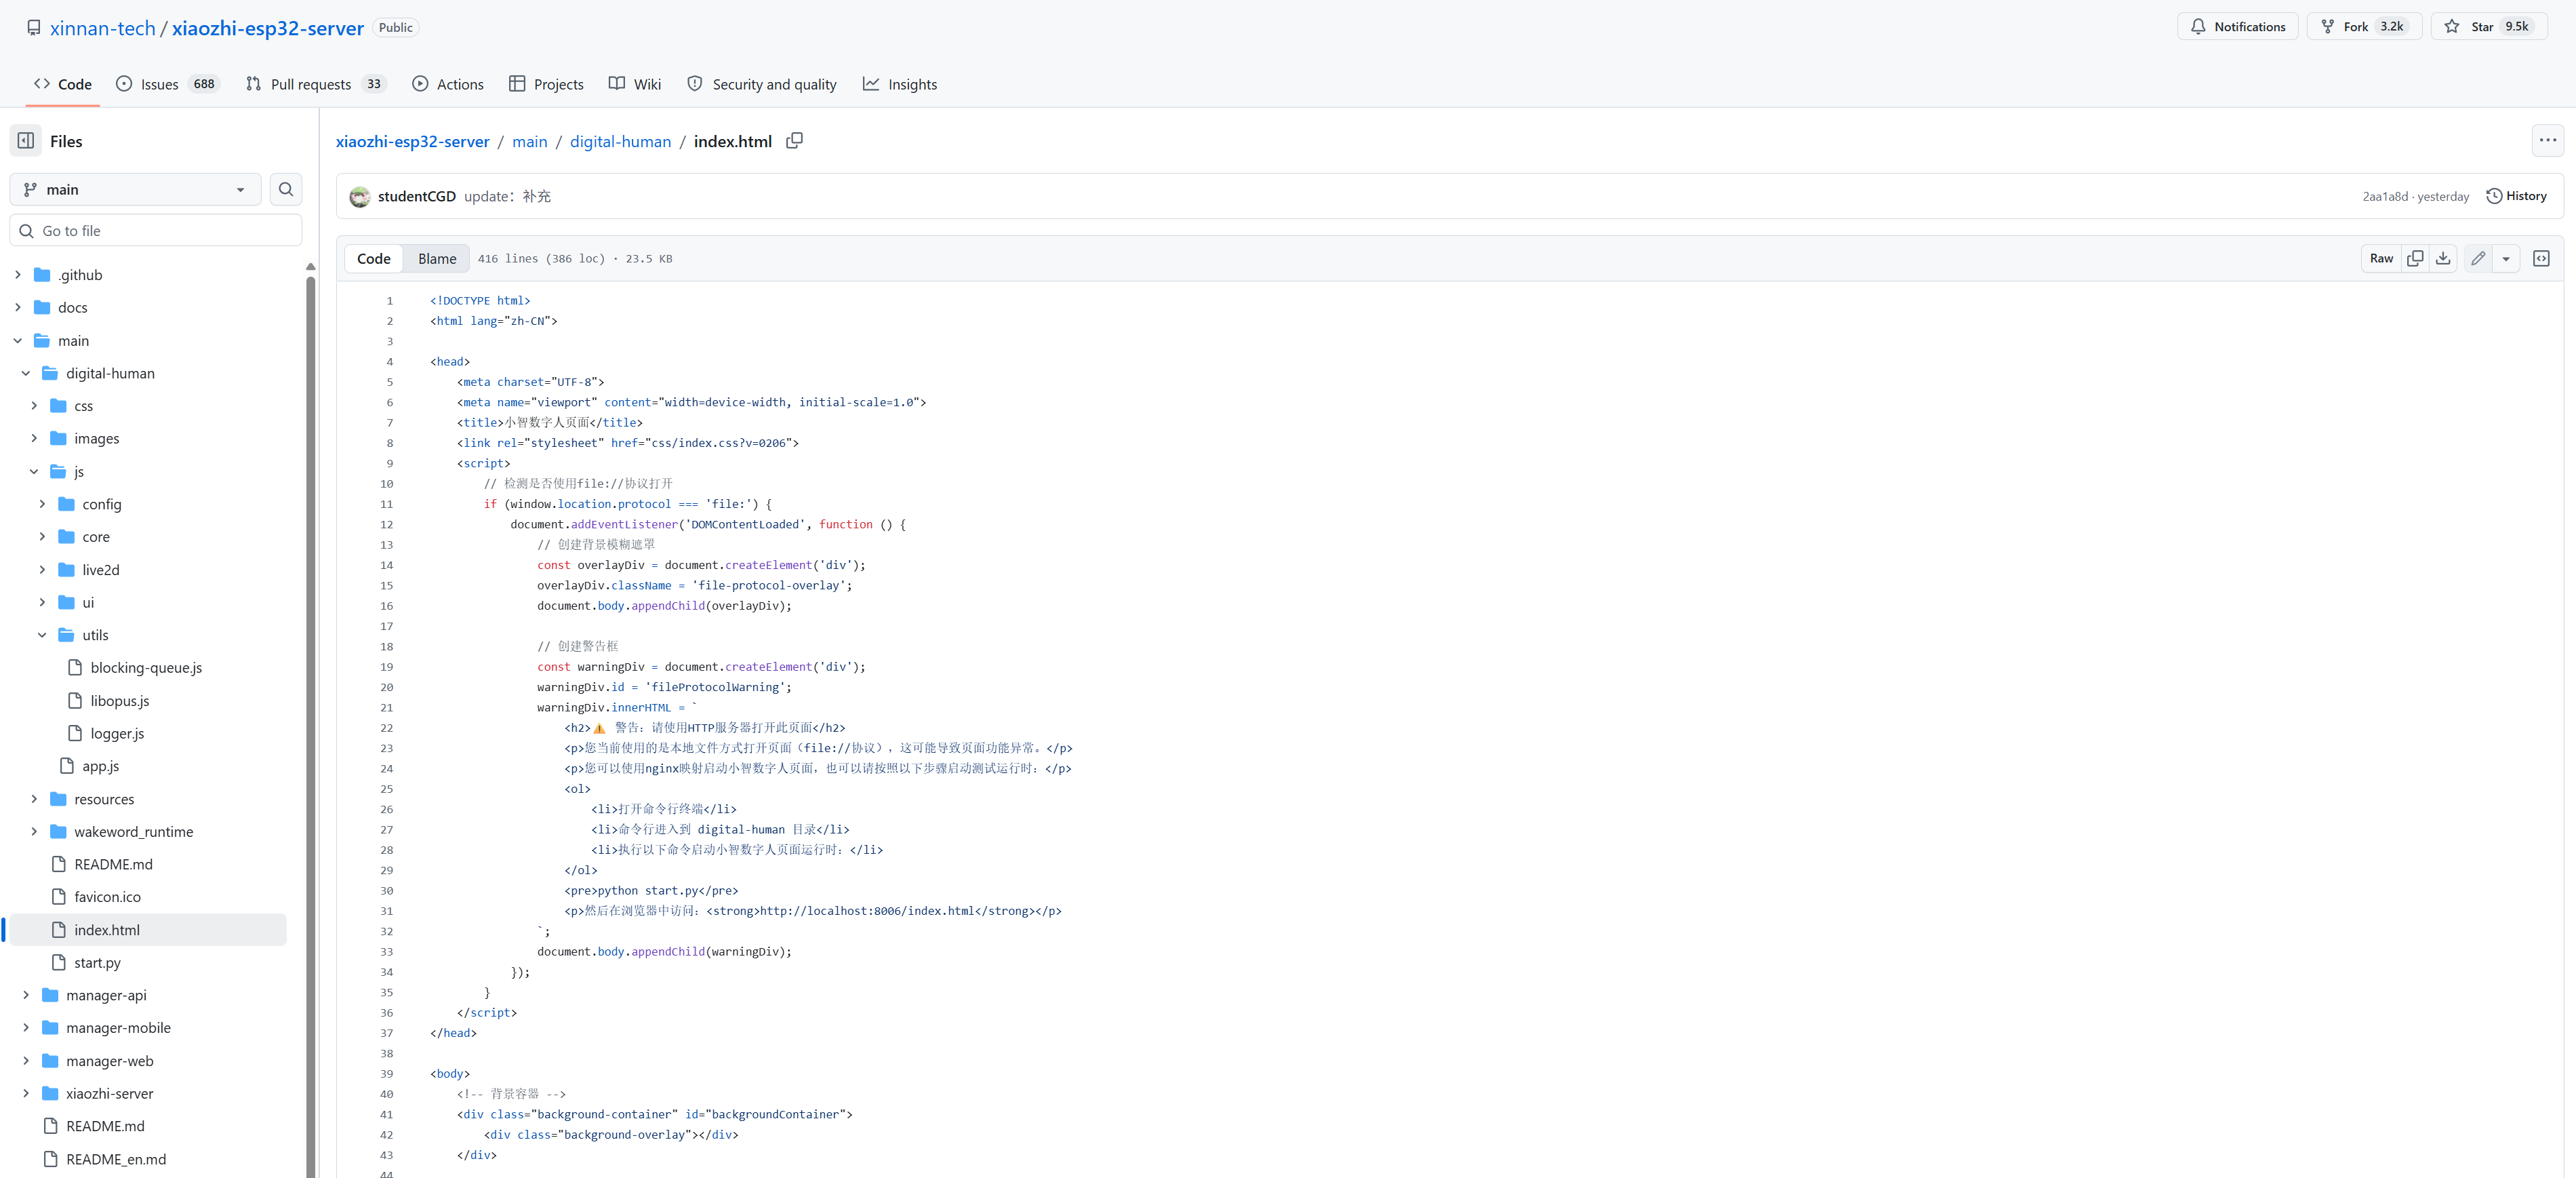The image size is (2576, 1178).
Task: Copy raw file contents icon
Action: [x=2415, y=258]
